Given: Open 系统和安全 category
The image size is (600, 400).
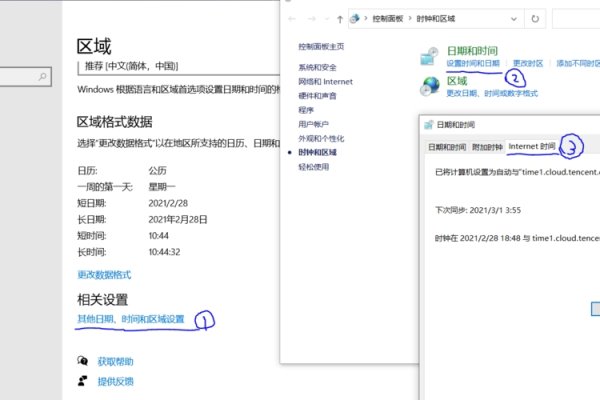Looking at the screenshot, I should [317, 67].
